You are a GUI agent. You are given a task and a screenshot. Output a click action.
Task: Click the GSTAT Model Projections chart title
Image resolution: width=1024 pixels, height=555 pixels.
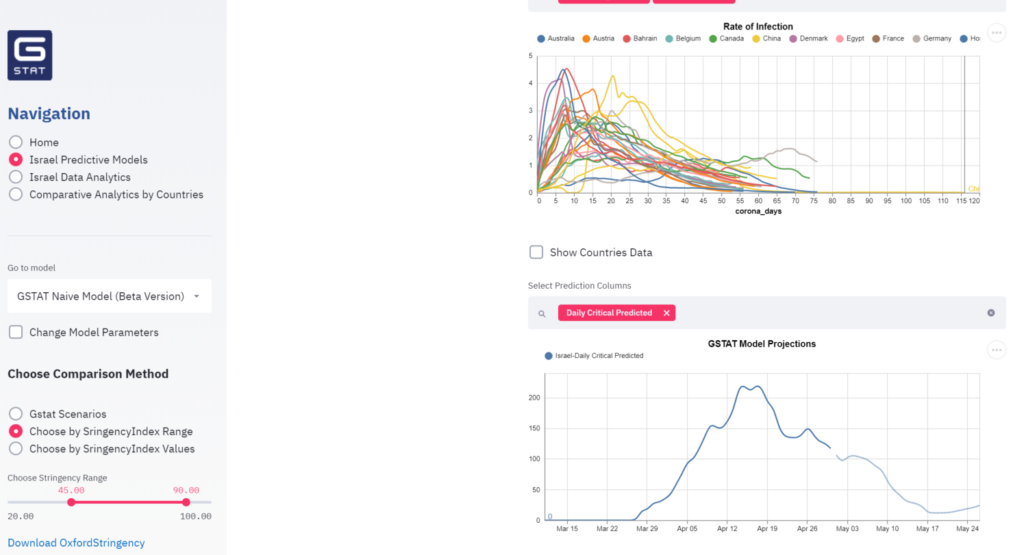761,344
